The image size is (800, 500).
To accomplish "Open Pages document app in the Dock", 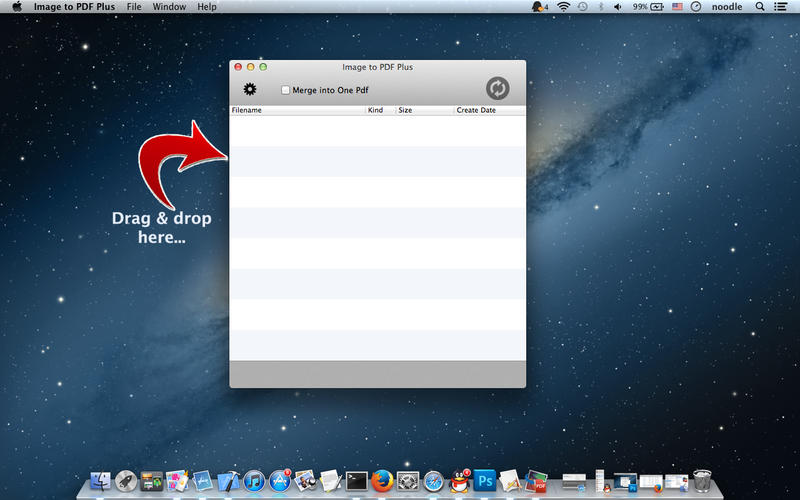I will coord(510,481).
